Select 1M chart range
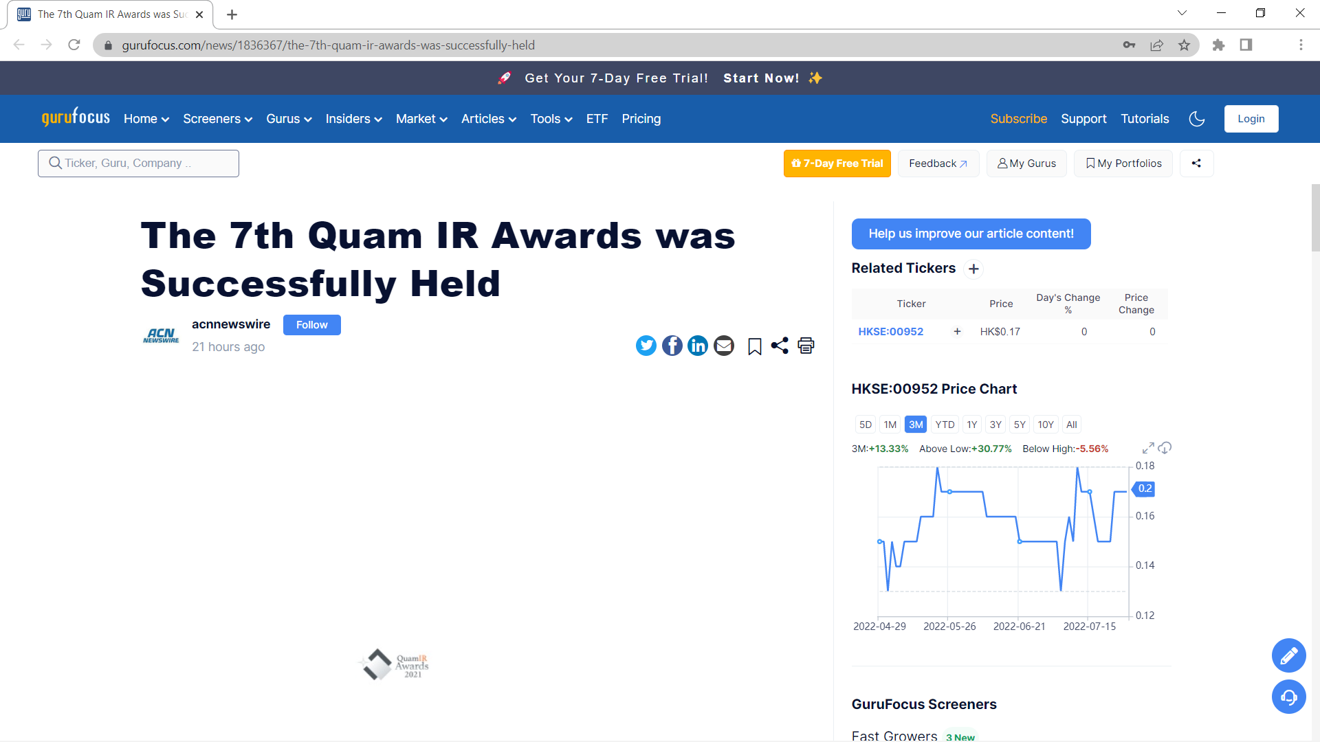This screenshot has height=742, width=1320. [890, 425]
